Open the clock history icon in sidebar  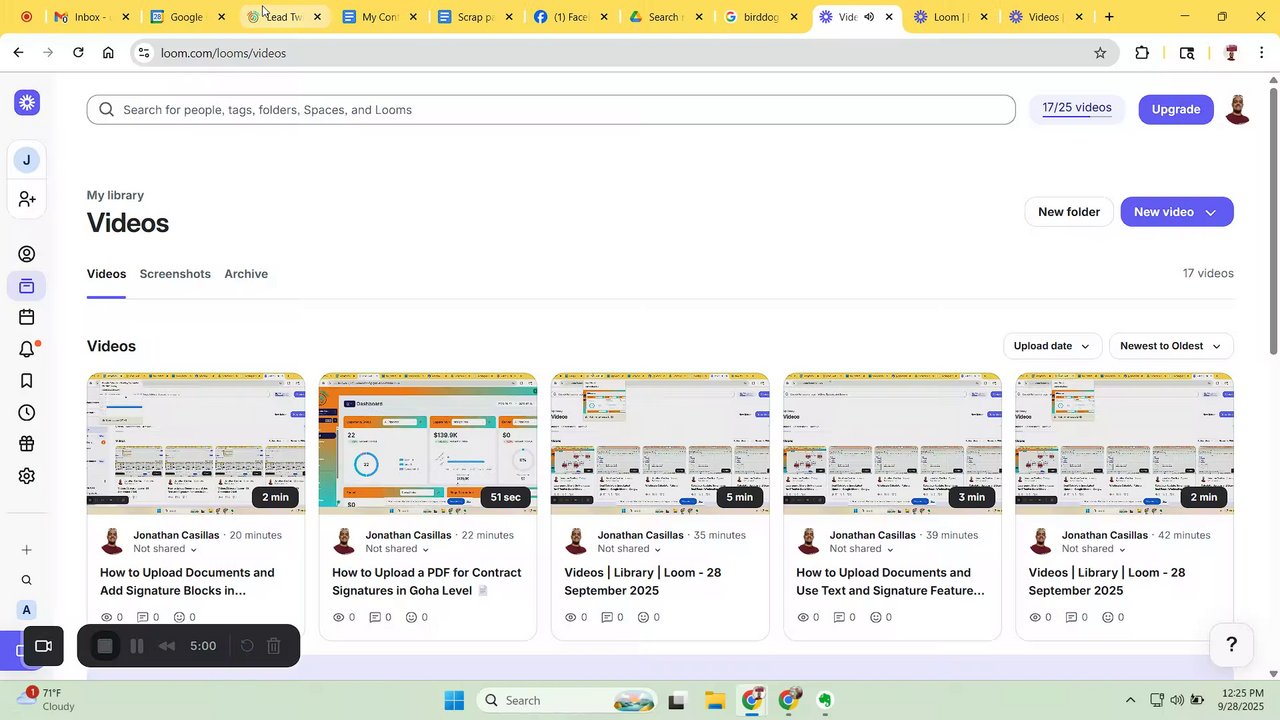coord(27,413)
